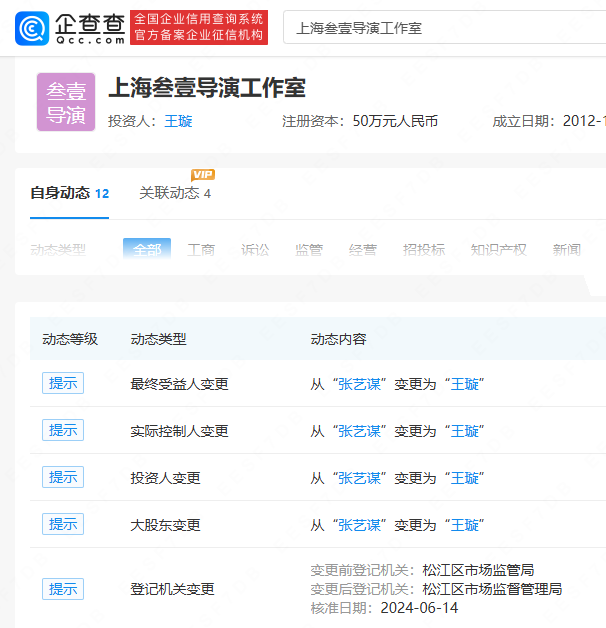Click the VIP badge above 关联动态
Image resolution: width=606 pixels, height=628 pixels.
[203, 175]
